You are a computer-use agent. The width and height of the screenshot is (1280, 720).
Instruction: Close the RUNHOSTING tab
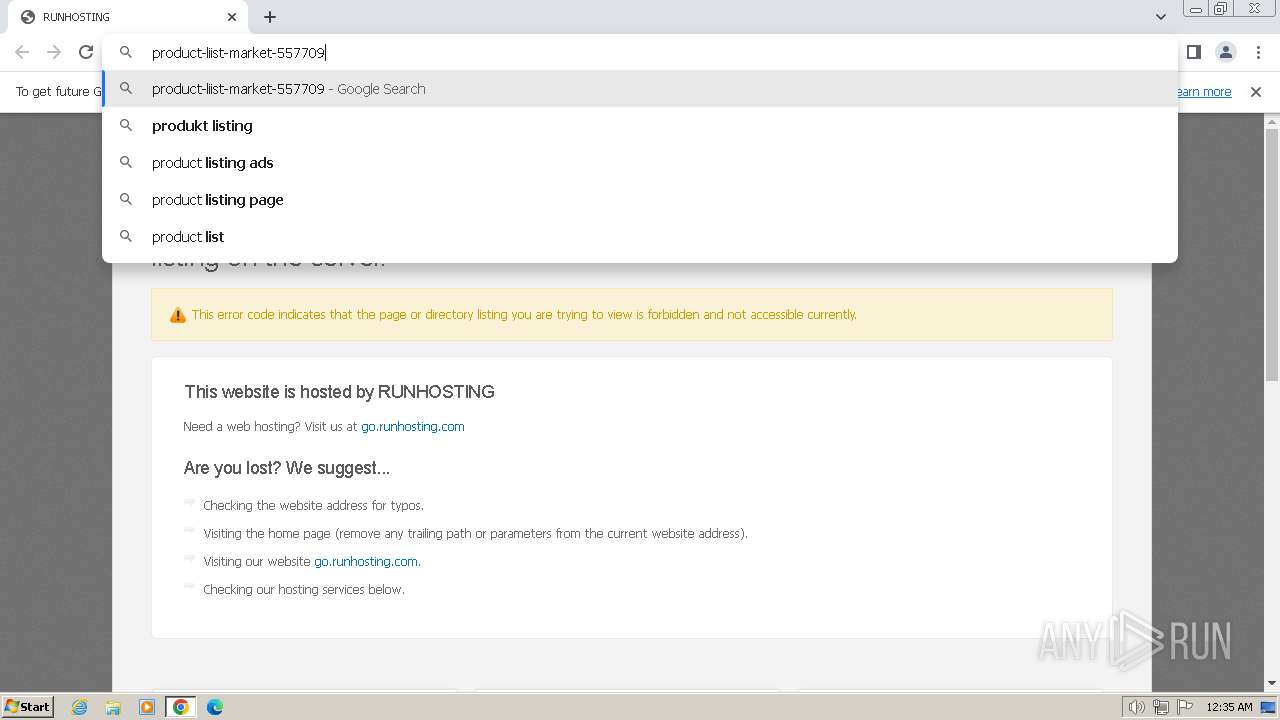coord(232,17)
